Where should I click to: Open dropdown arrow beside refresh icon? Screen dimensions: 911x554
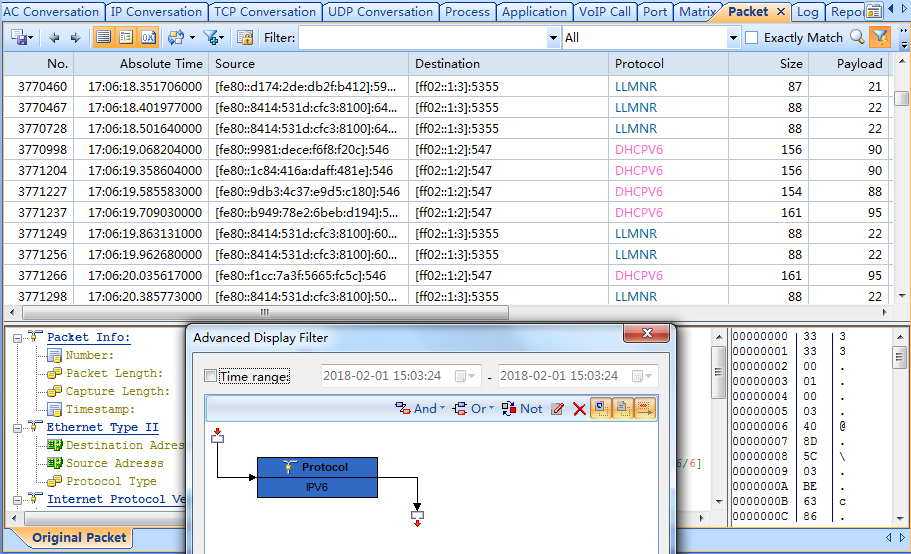(x=192, y=38)
